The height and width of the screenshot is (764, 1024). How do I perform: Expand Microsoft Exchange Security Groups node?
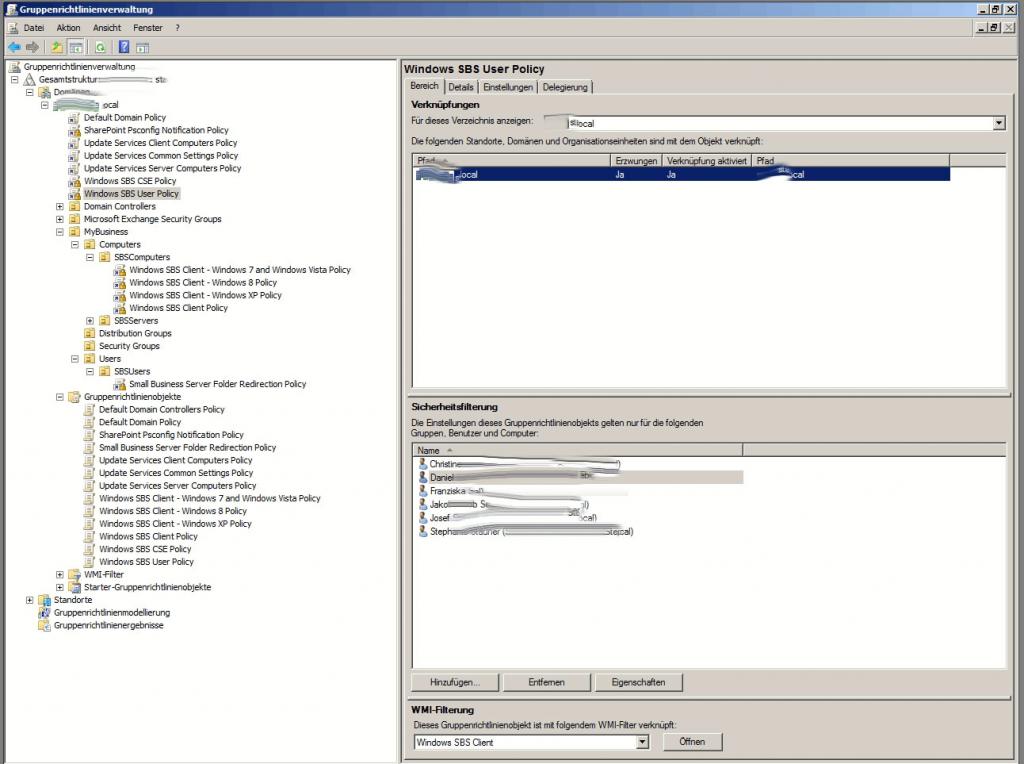pyautogui.click(x=59, y=219)
